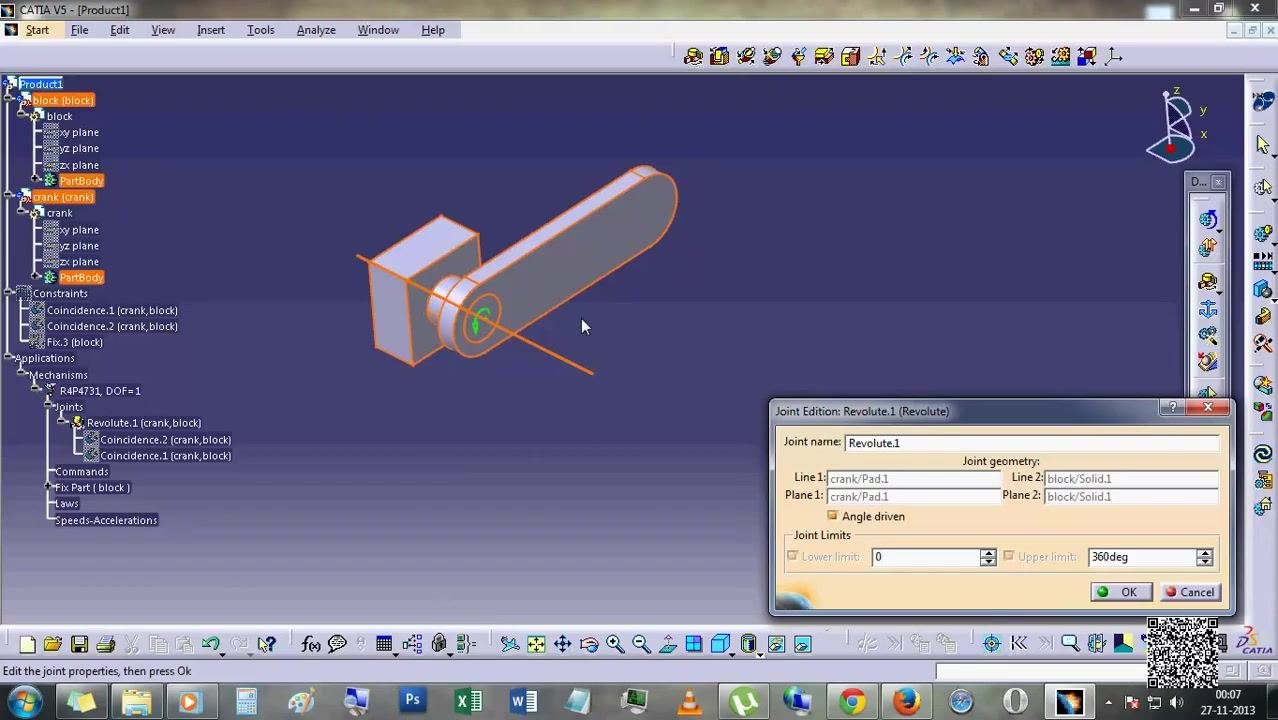Open the File menu
The width and height of the screenshot is (1278, 720).
point(79,30)
